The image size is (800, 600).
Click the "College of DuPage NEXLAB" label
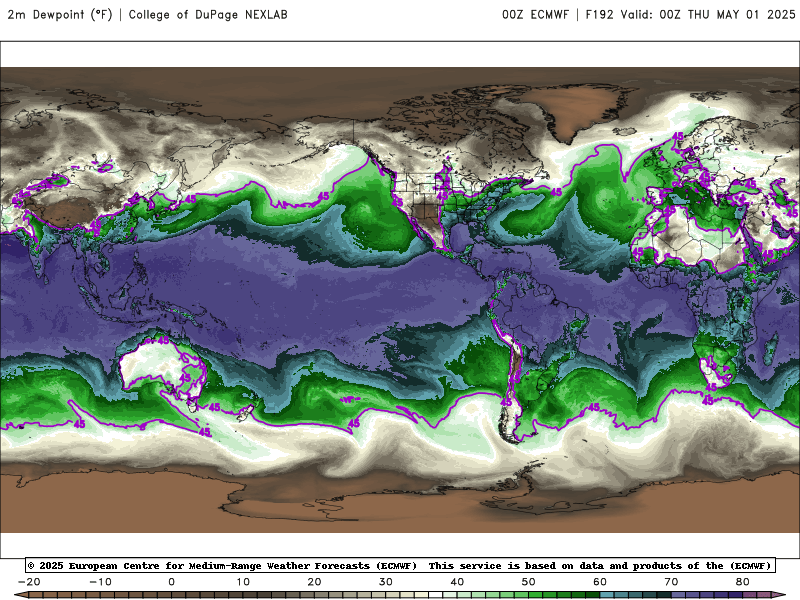pyautogui.click(x=208, y=15)
